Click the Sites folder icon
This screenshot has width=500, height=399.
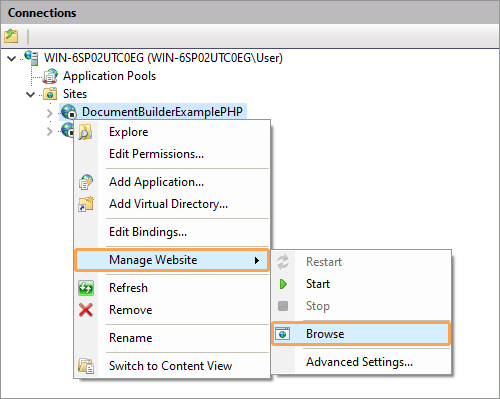click(x=50, y=94)
